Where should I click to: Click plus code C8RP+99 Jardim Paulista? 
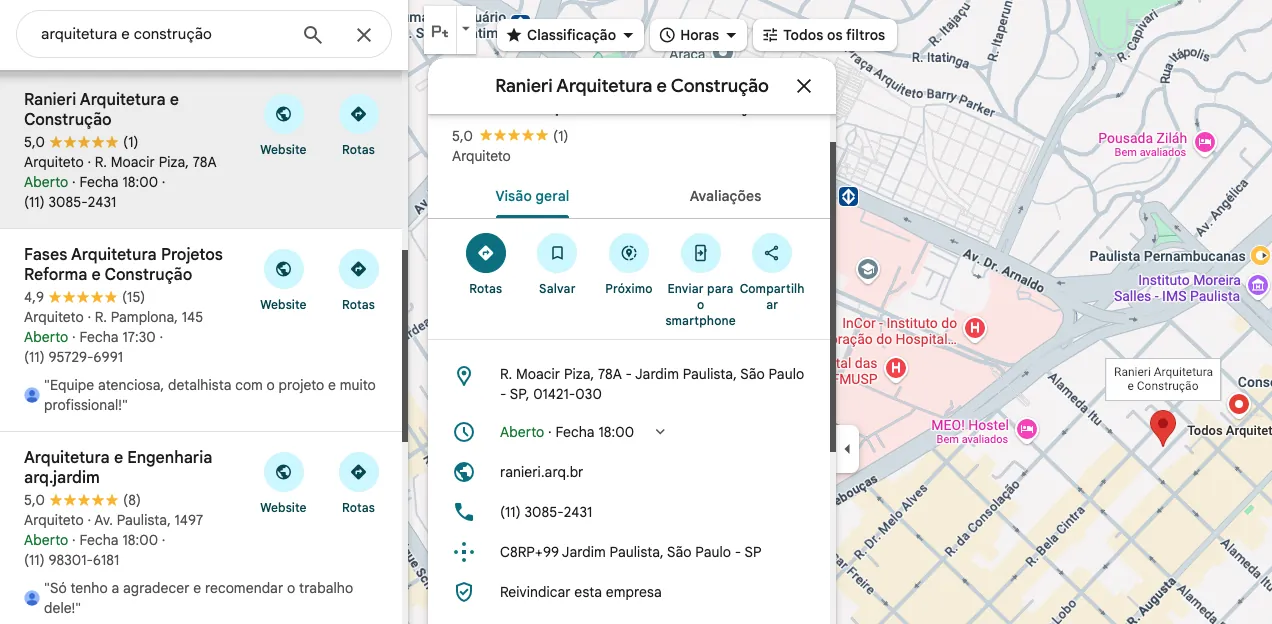[x=631, y=552]
